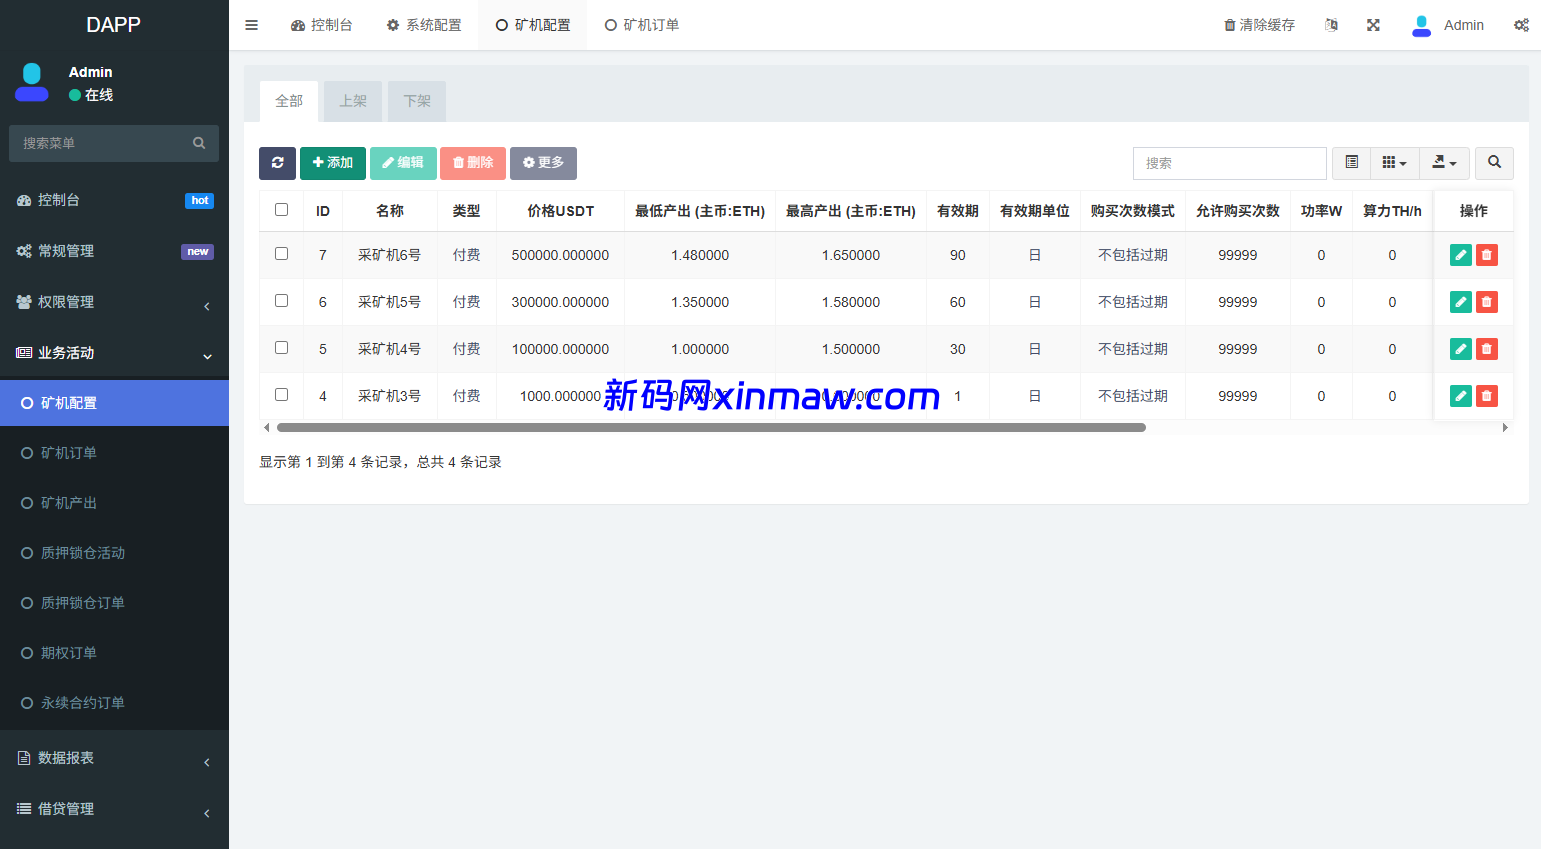
Task: Expand the 权限管理 sidebar menu
Action: tap(114, 302)
